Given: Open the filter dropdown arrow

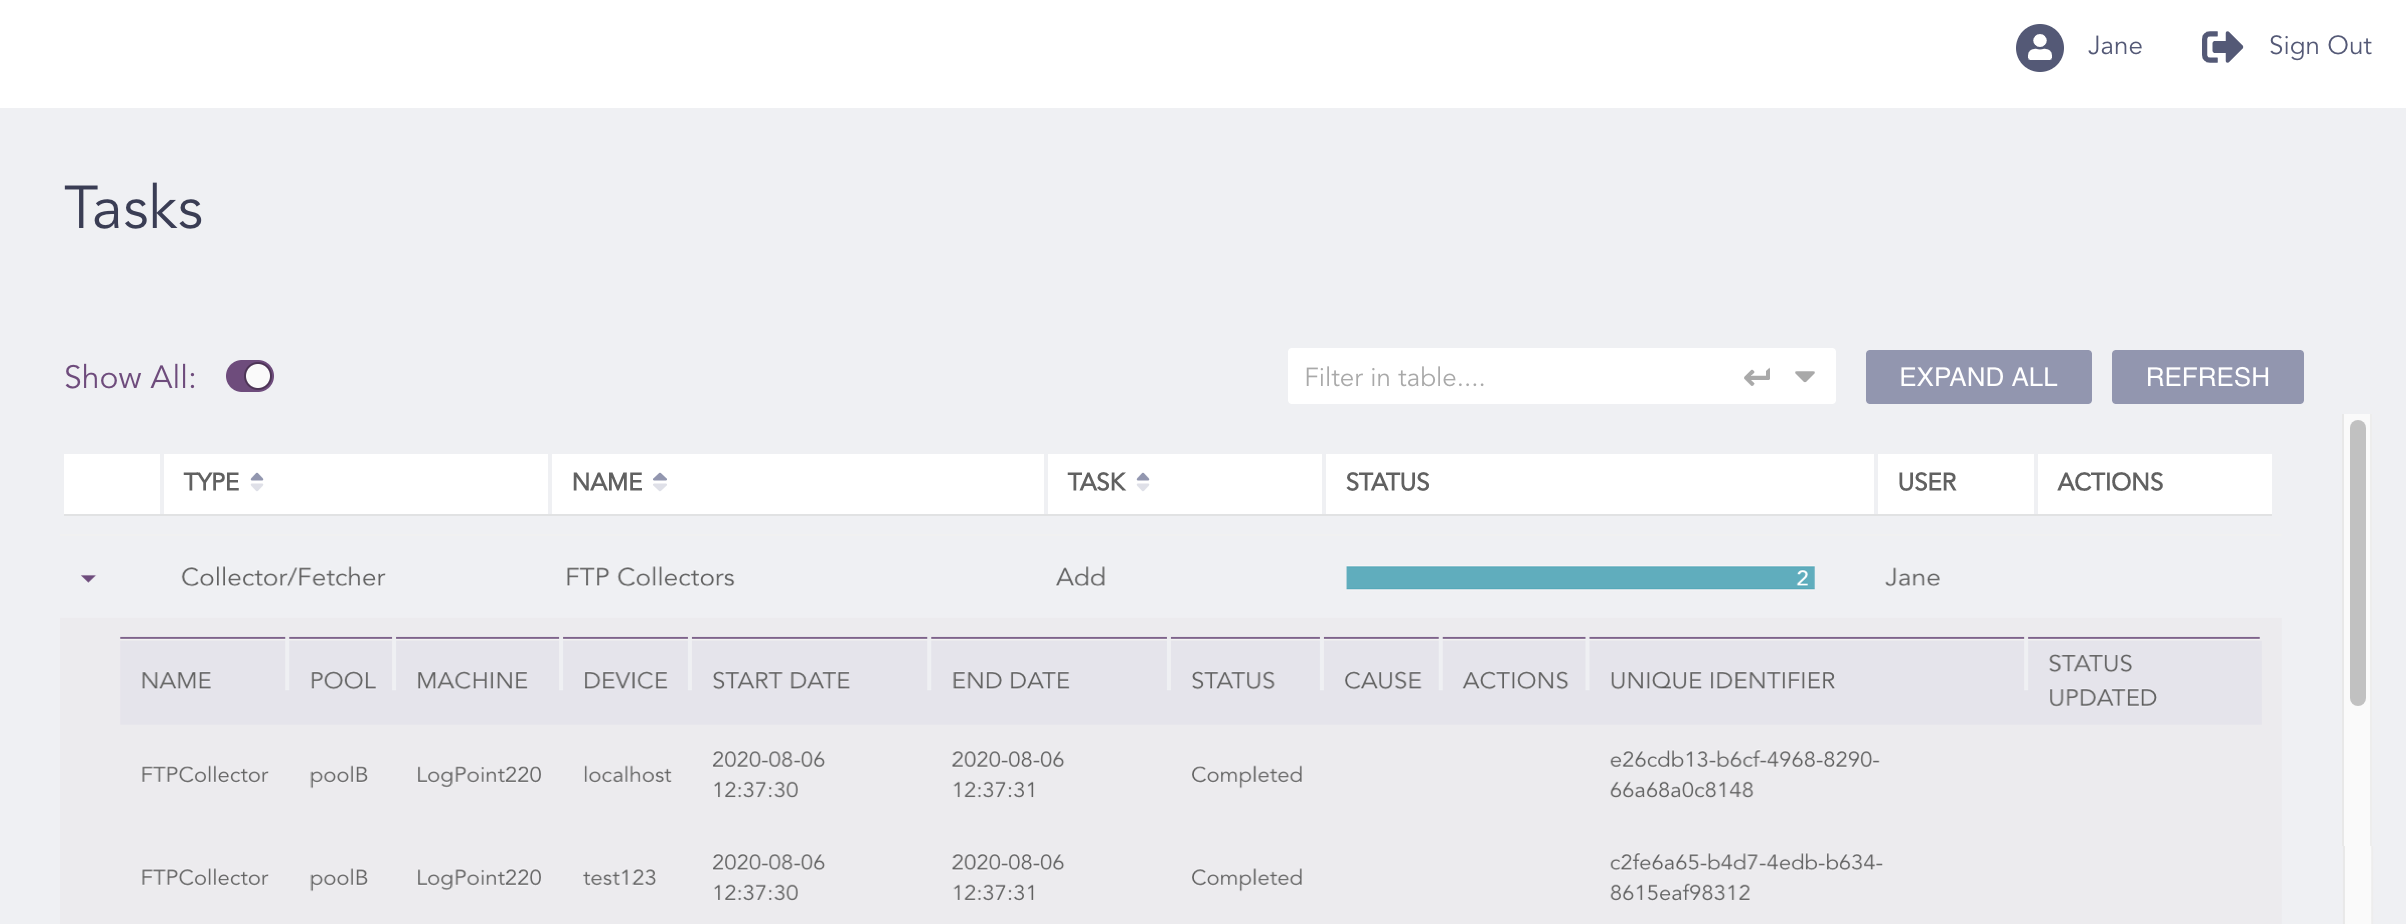Looking at the screenshot, I should (1804, 377).
